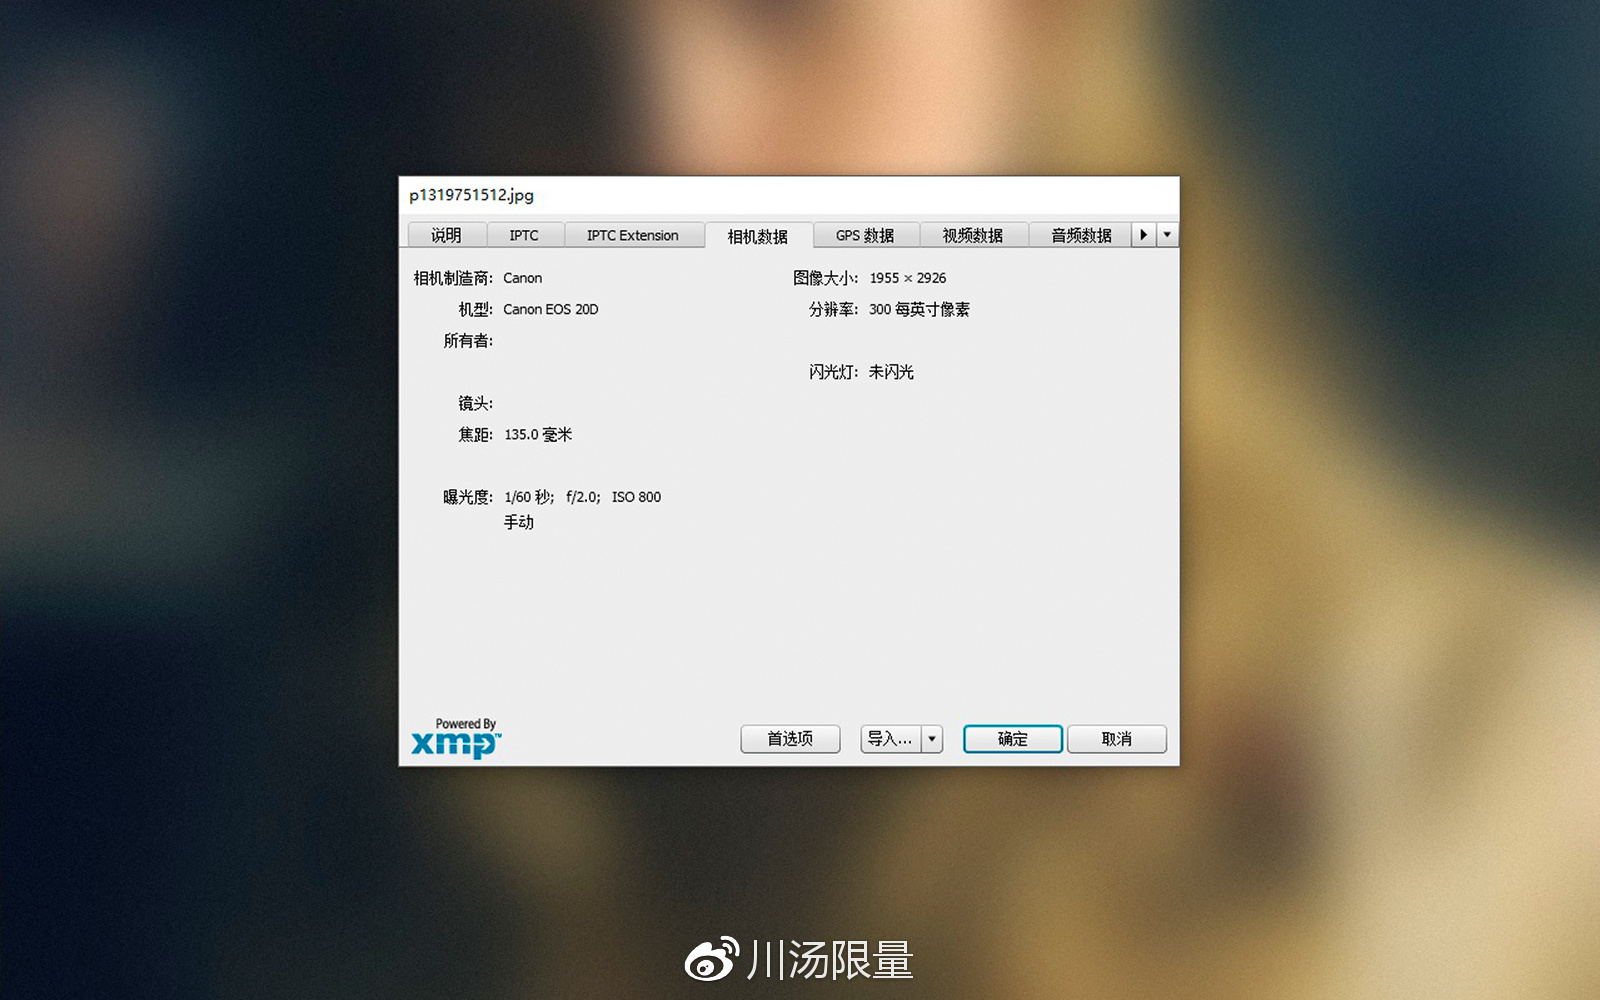The image size is (1600, 1000).
Task: Click the p1319751512.jpg title bar
Action: (x=789, y=195)
